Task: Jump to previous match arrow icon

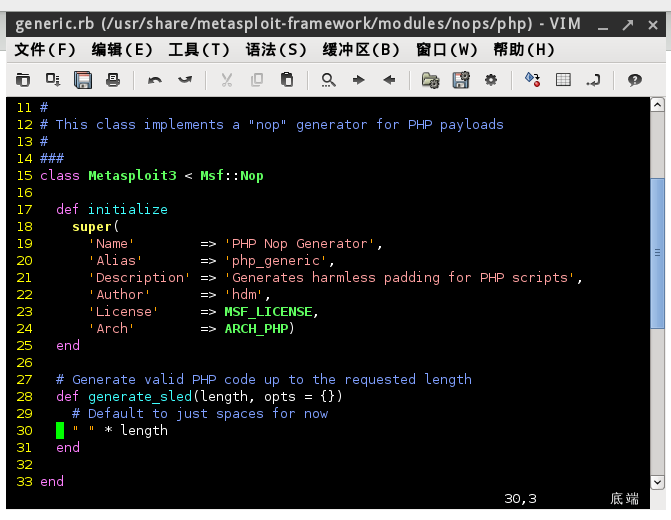Action: [x=389, y=80]
